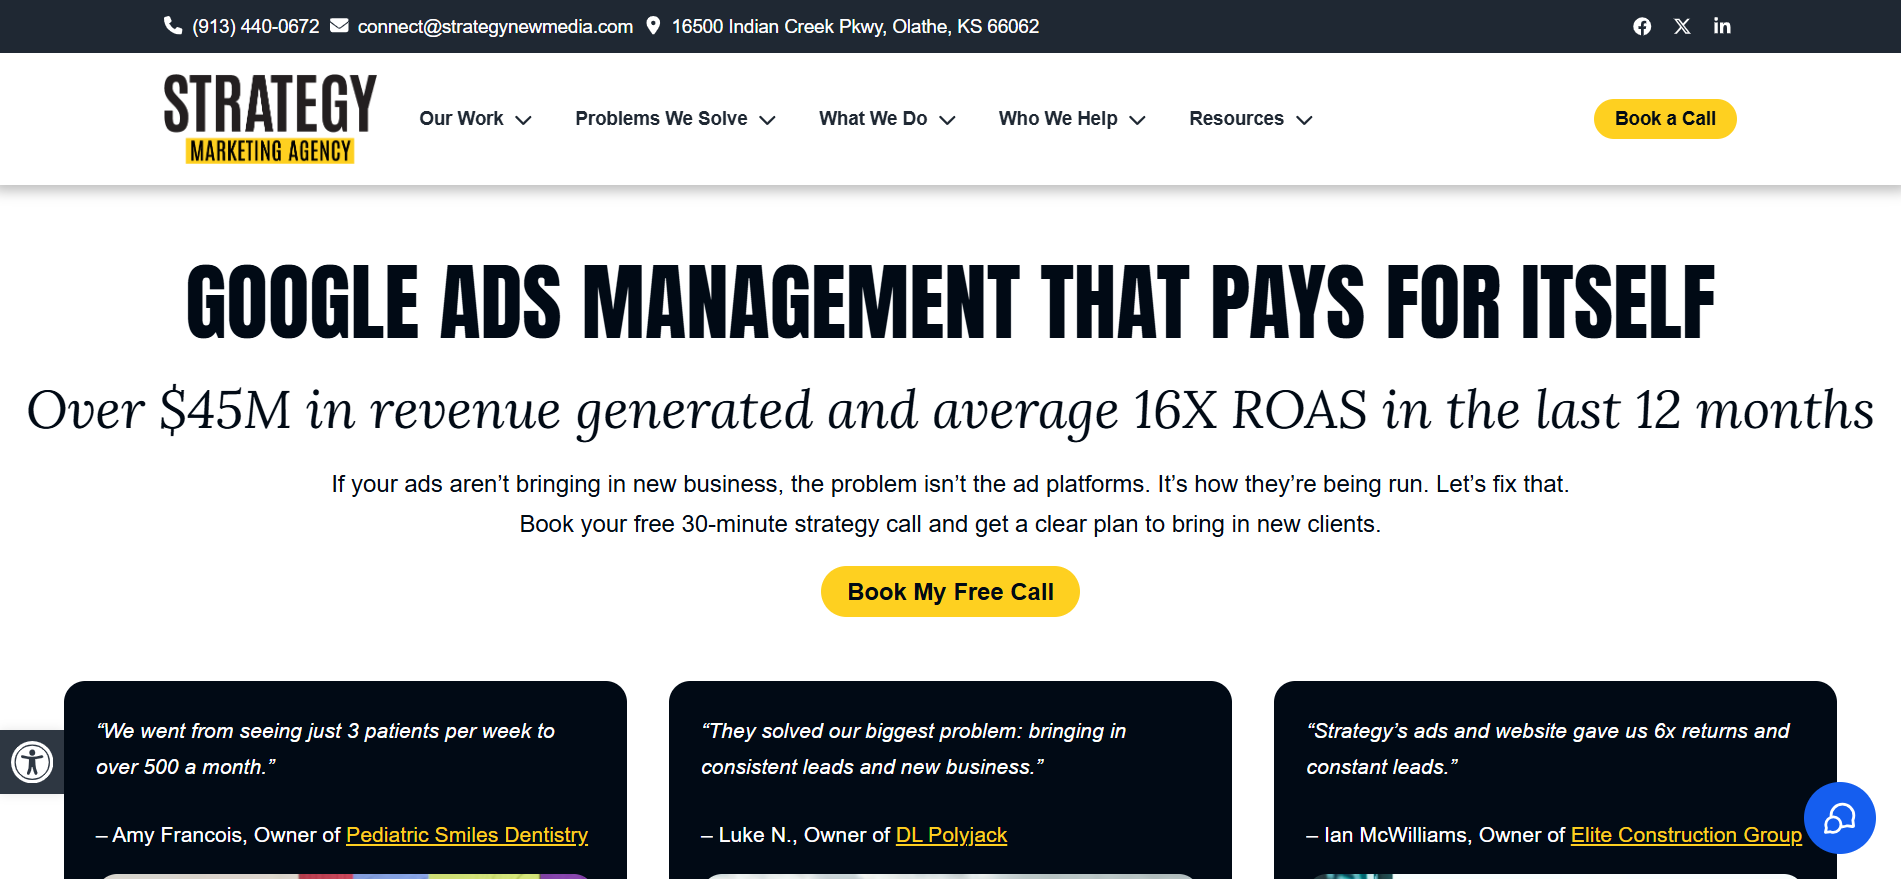
Task: Click the "6x returns" testimonial quote
Action: pos(1548,749)
